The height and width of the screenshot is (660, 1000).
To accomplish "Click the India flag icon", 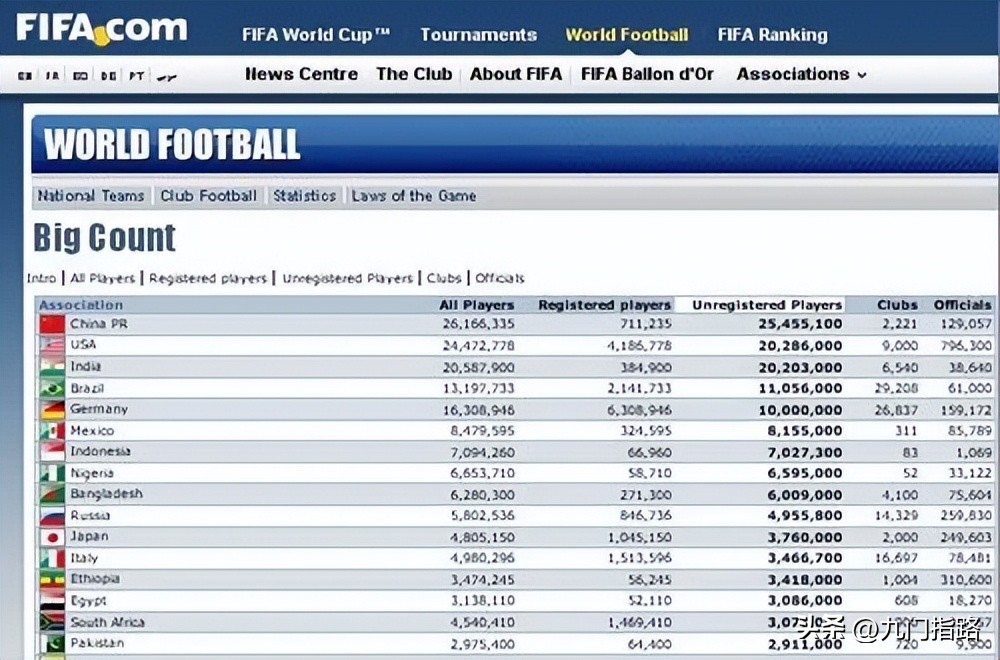I will [52, 367].
